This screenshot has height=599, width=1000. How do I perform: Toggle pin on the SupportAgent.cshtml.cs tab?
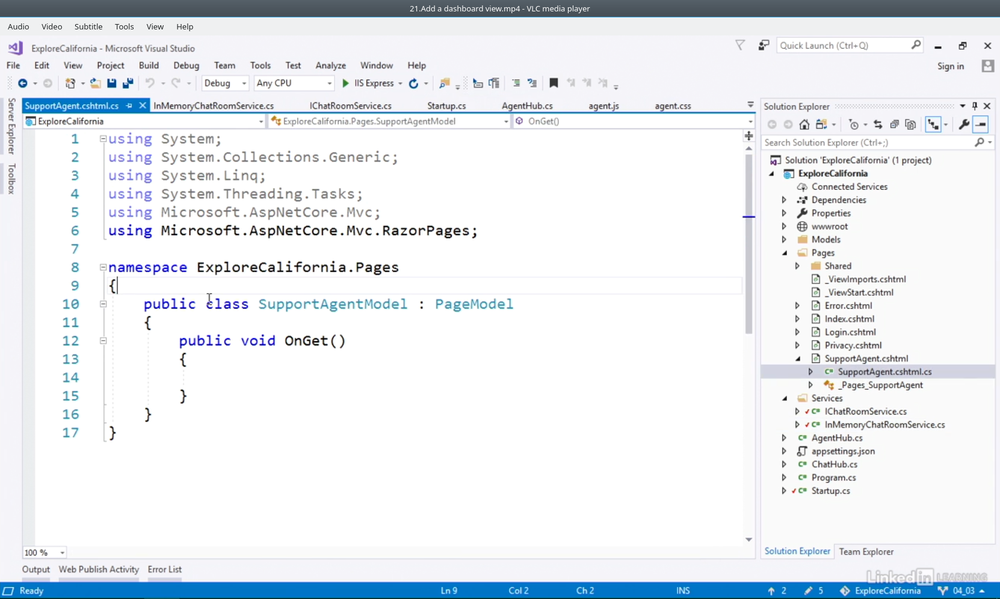[x=129, y=106]
